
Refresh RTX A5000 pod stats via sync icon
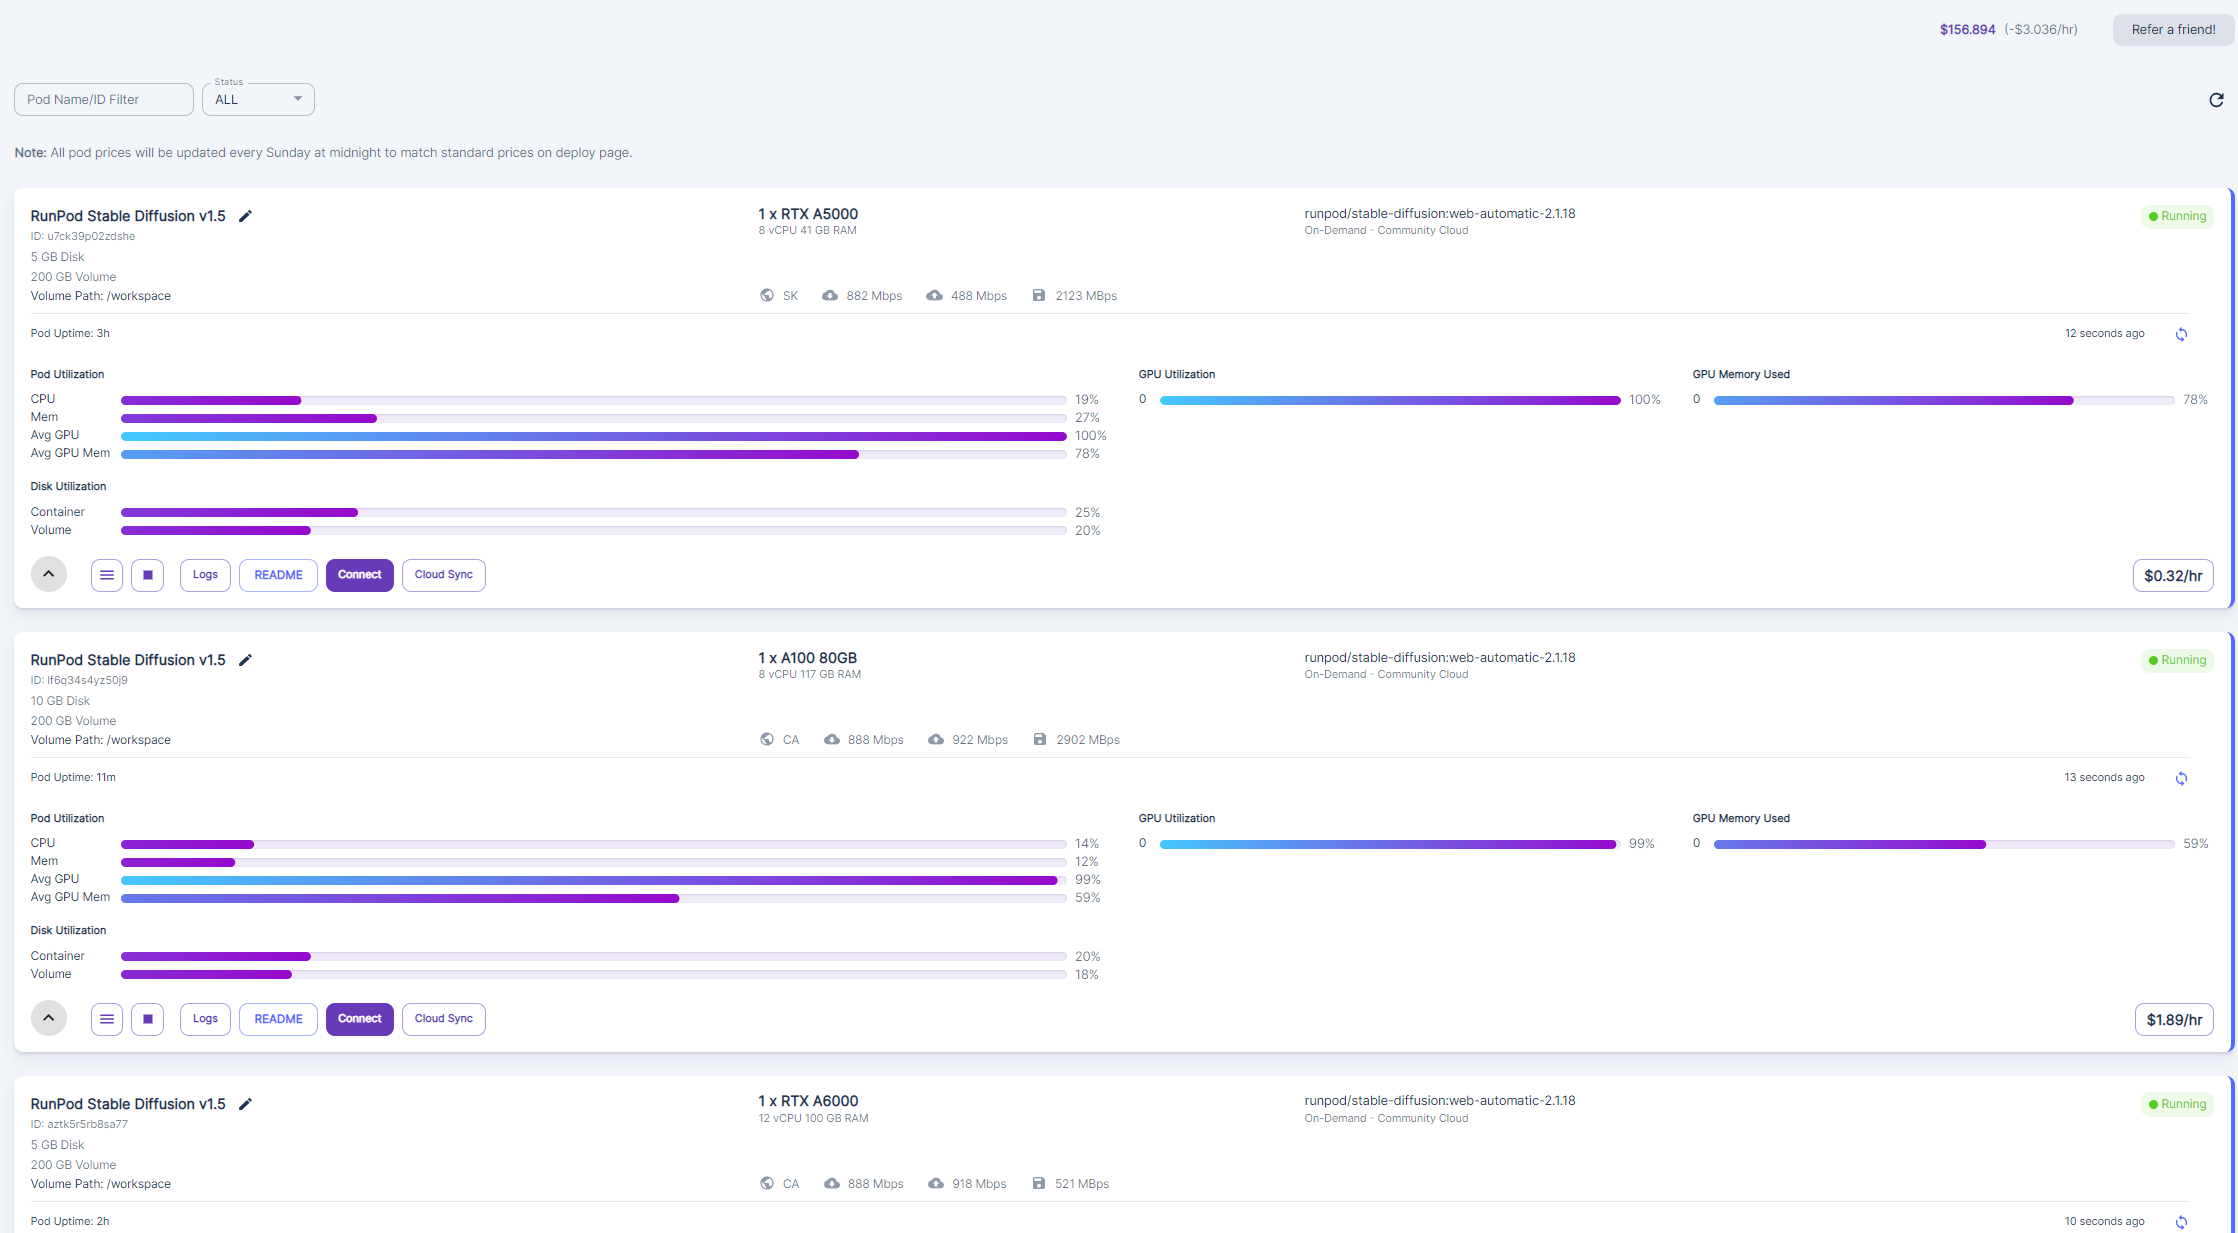click(x=2181, y=334)
